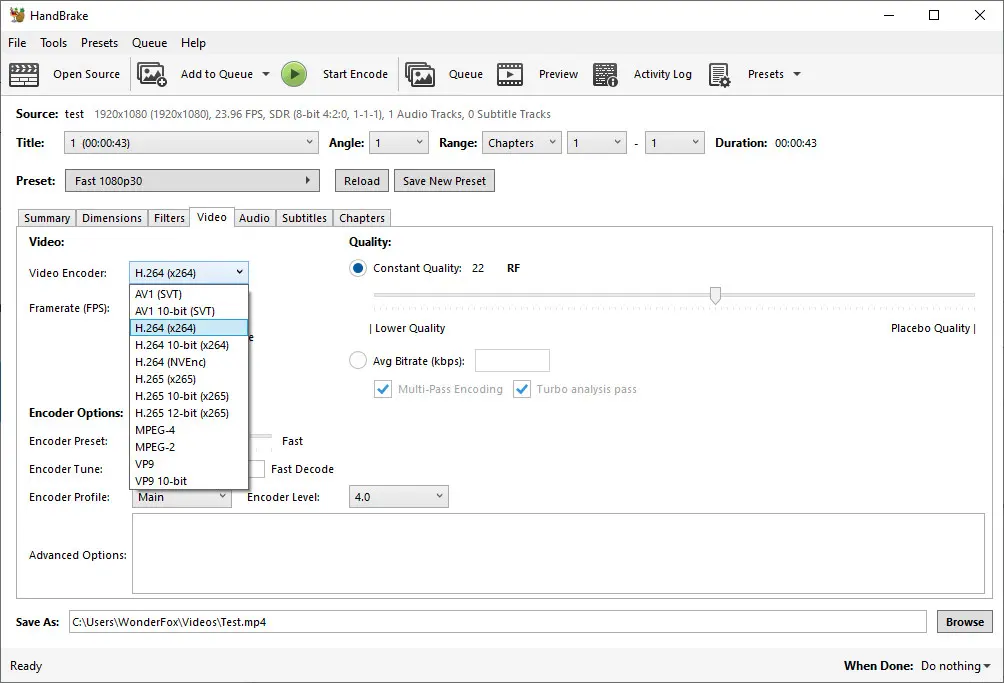Click the Save As file path field
Screen dimensions: 1004x683
pyautogui.click(x=498, y=622)
